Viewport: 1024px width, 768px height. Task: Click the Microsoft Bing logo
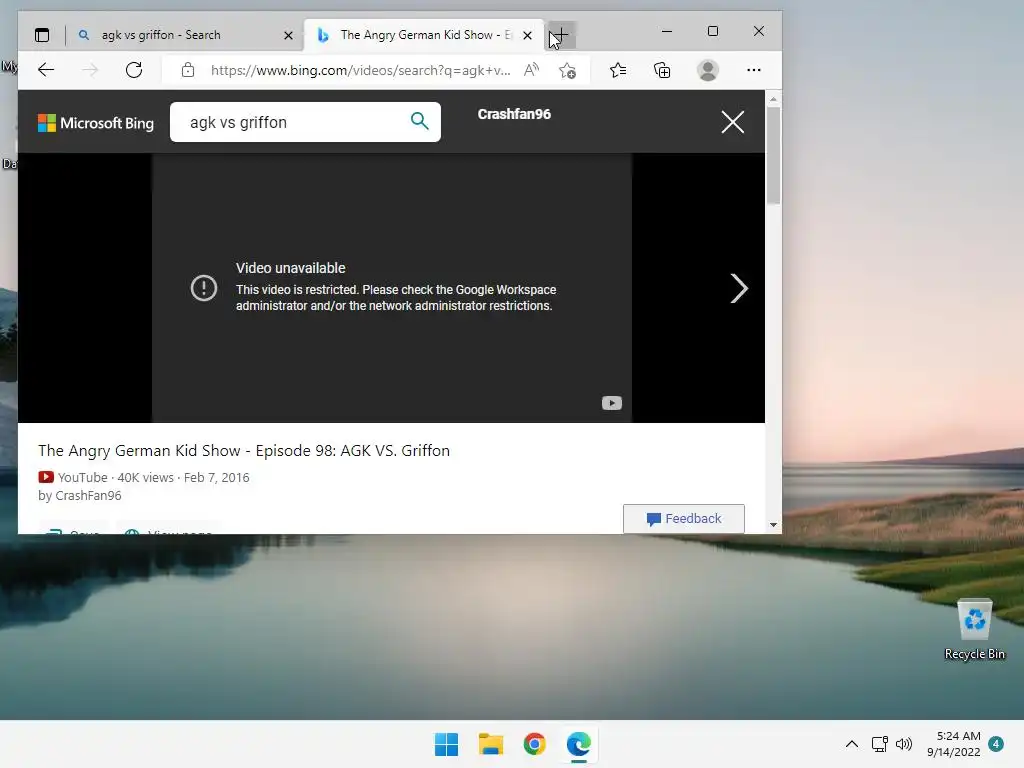coord(96,123)
